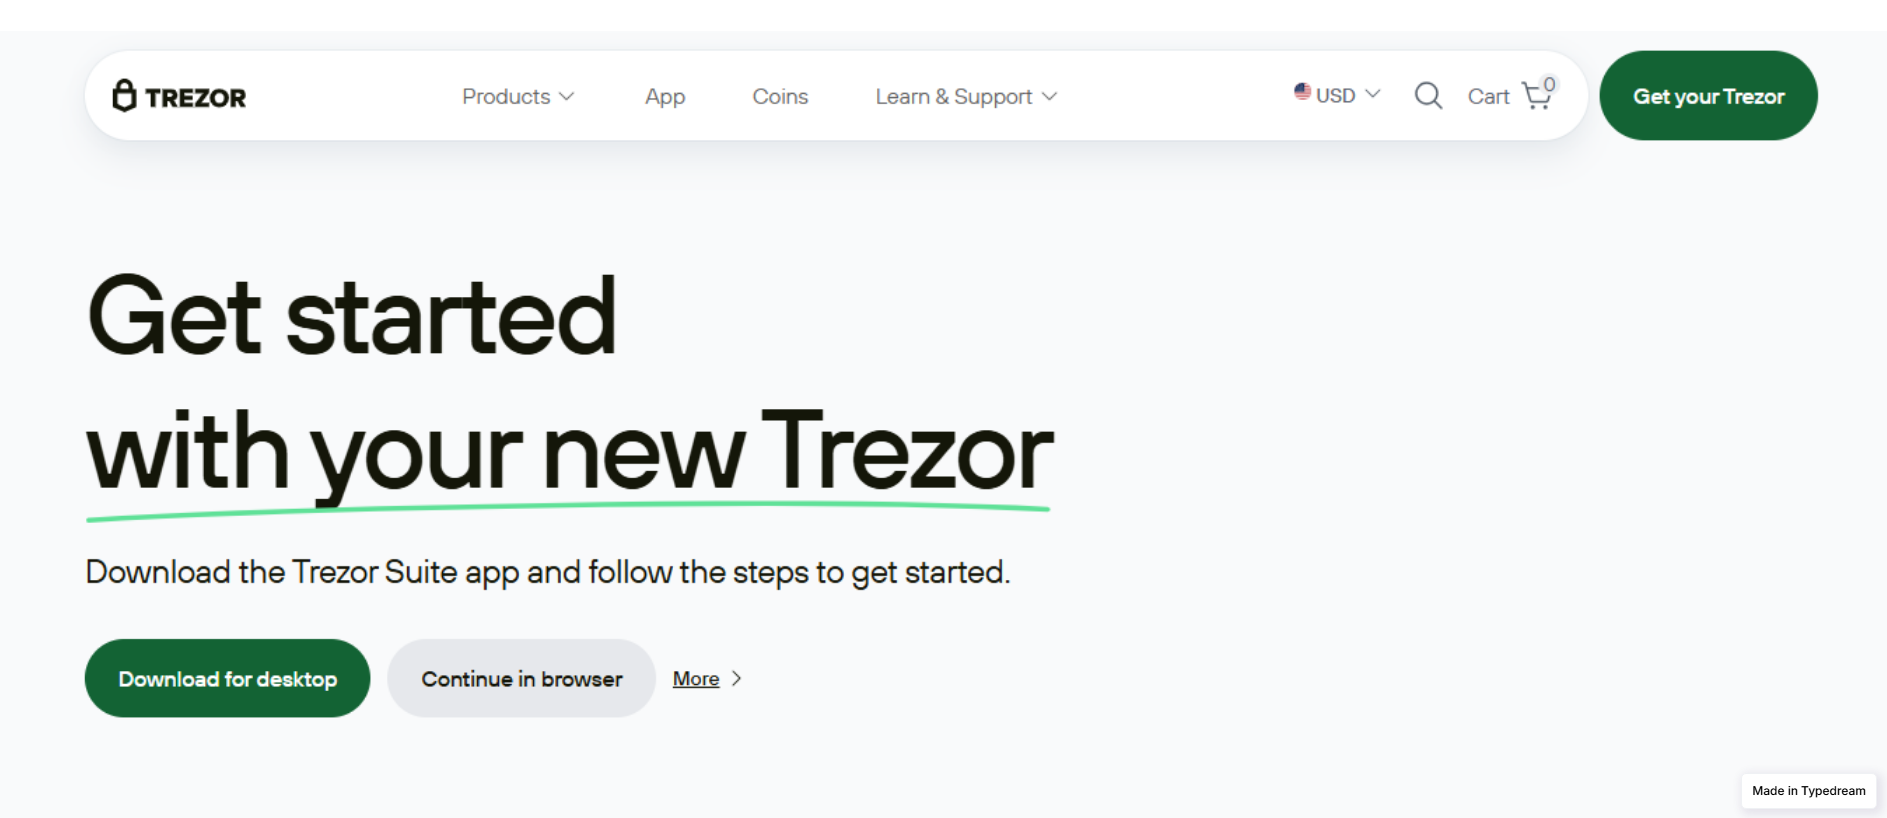
Task: Click the Cart text label
Action: pos(1488,96)
